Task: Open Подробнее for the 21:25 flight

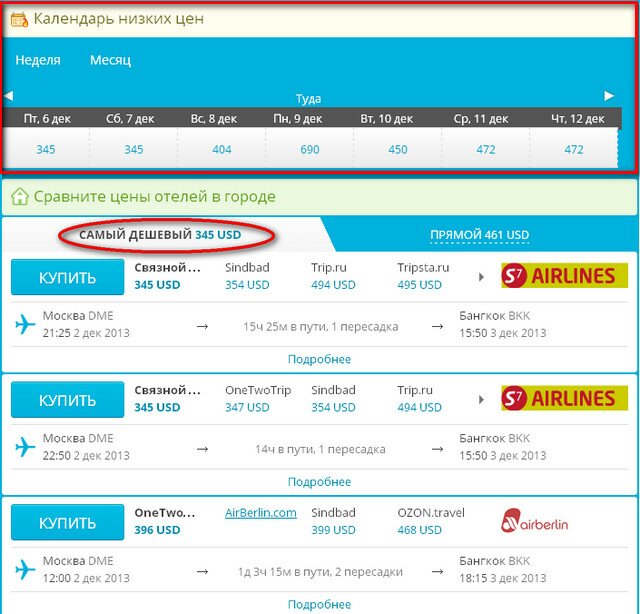Action: tap(319, 359)
